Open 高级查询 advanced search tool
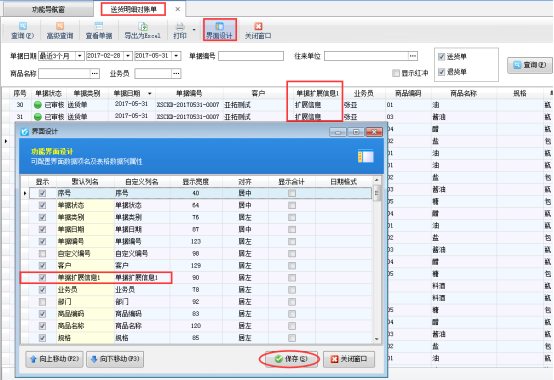Viewport: 554px width, 380px height. (x=60, y=30)
